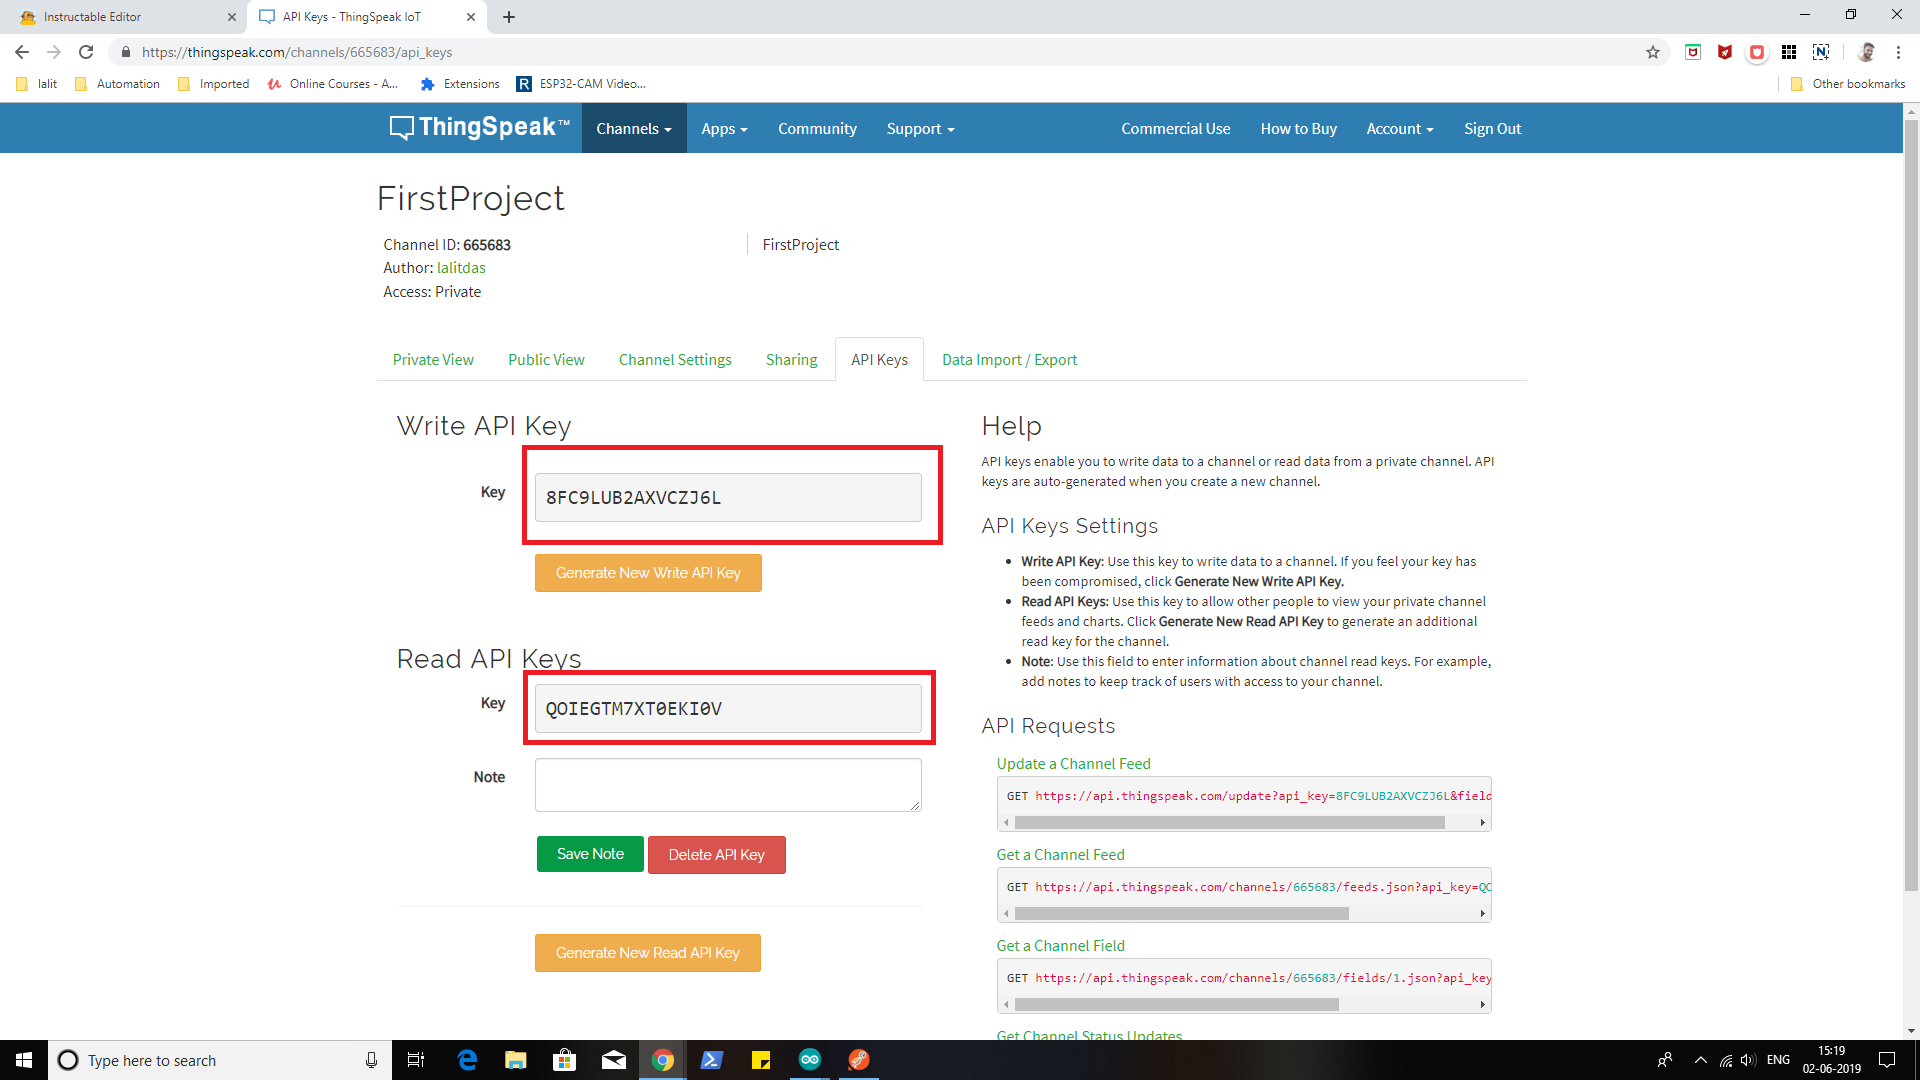Open Arduino IDE from the taskbar
The image size is (1920, 1080).
tap(810, 1060)
